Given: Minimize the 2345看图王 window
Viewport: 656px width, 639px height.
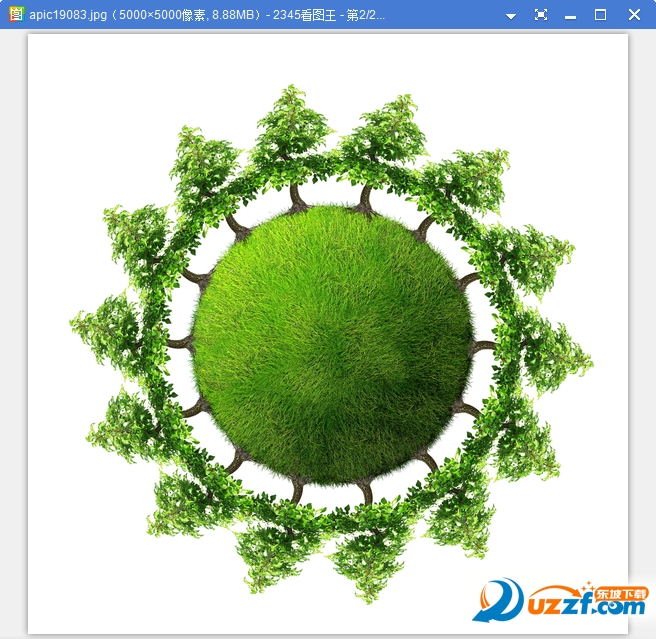Looking at the screenshot, I should click(x=570, y=17).
